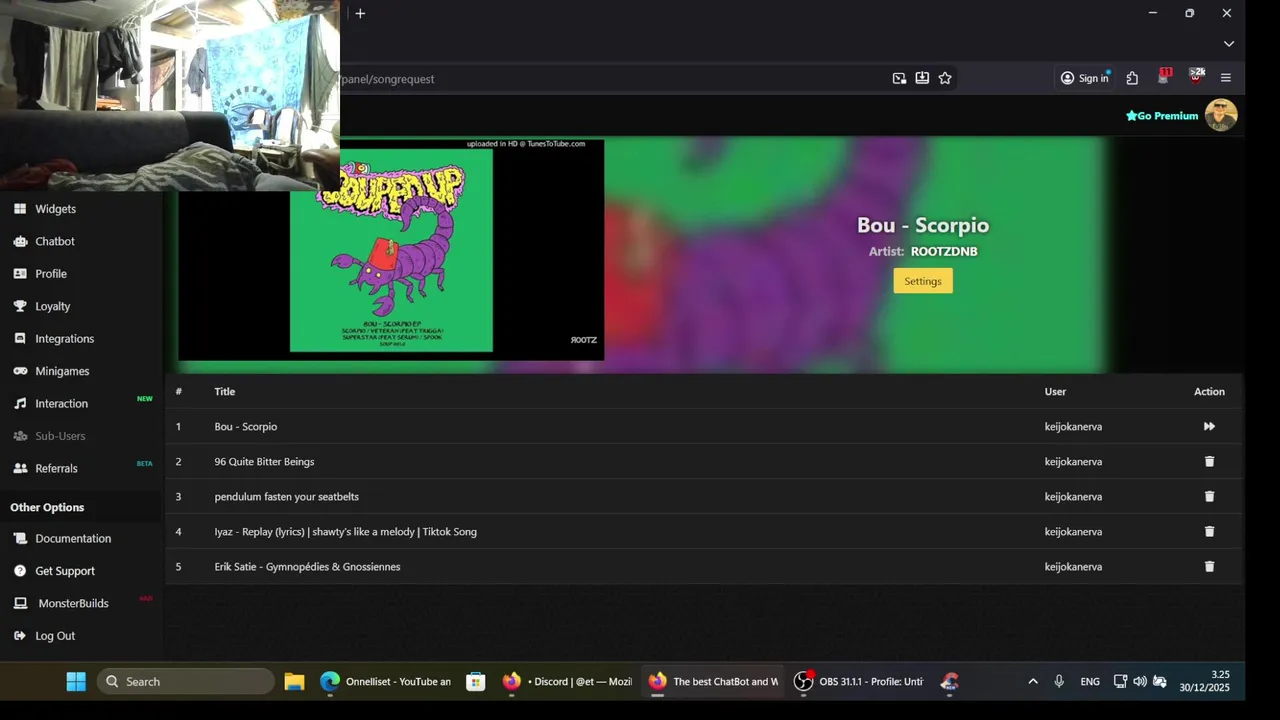Click the taskbar Search box
This screenshot has width=1280, height=720.
pyautogui.click(x=186, y=682)
